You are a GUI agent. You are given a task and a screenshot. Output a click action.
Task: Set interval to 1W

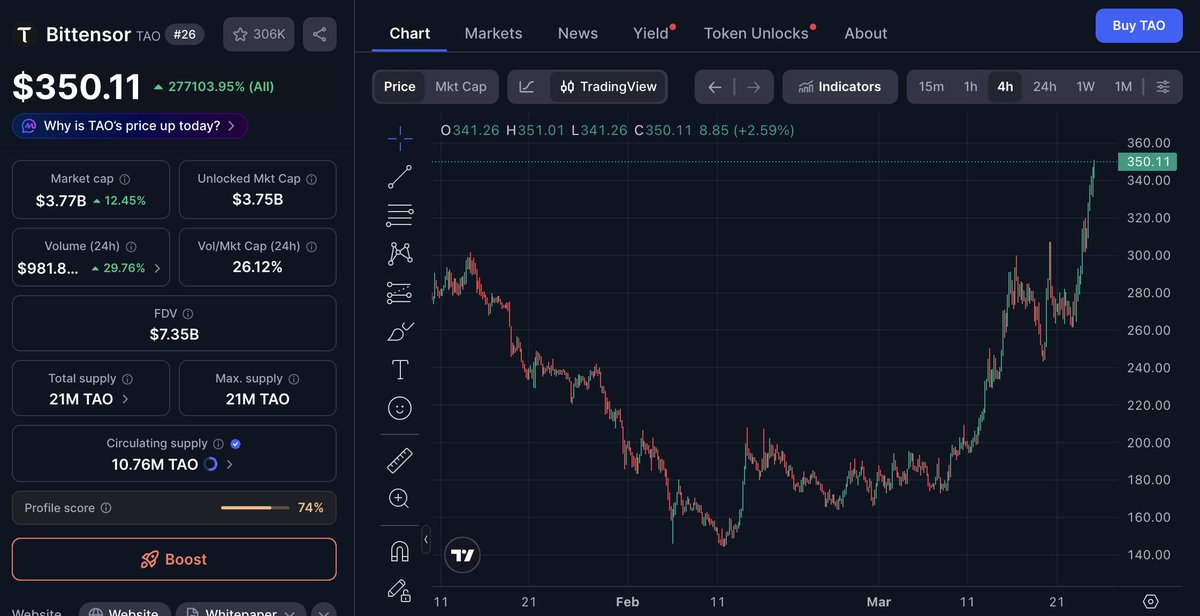[1086, 87]
